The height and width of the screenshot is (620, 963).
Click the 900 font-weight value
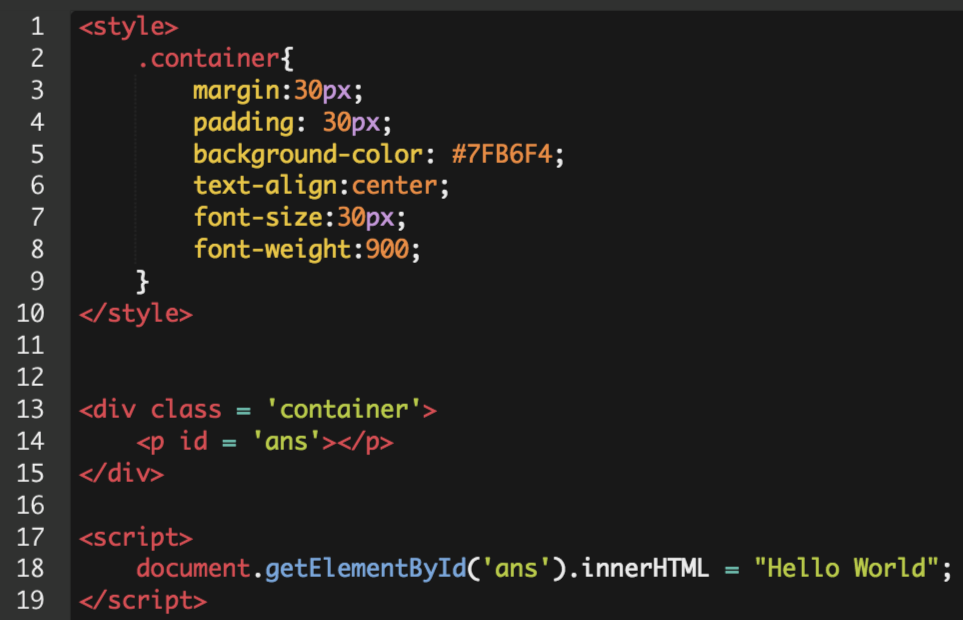[388, 249]
